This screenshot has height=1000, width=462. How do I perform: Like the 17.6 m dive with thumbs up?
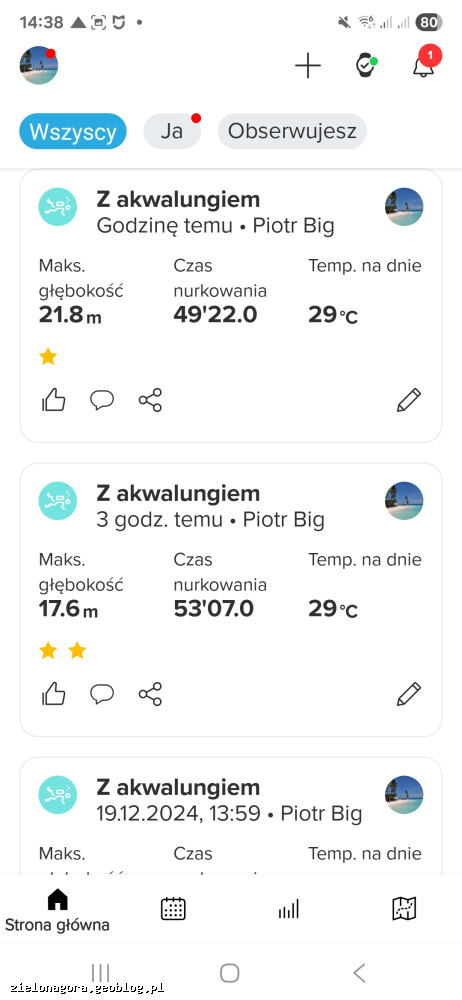pyautogui.click(x=54, y=694)
